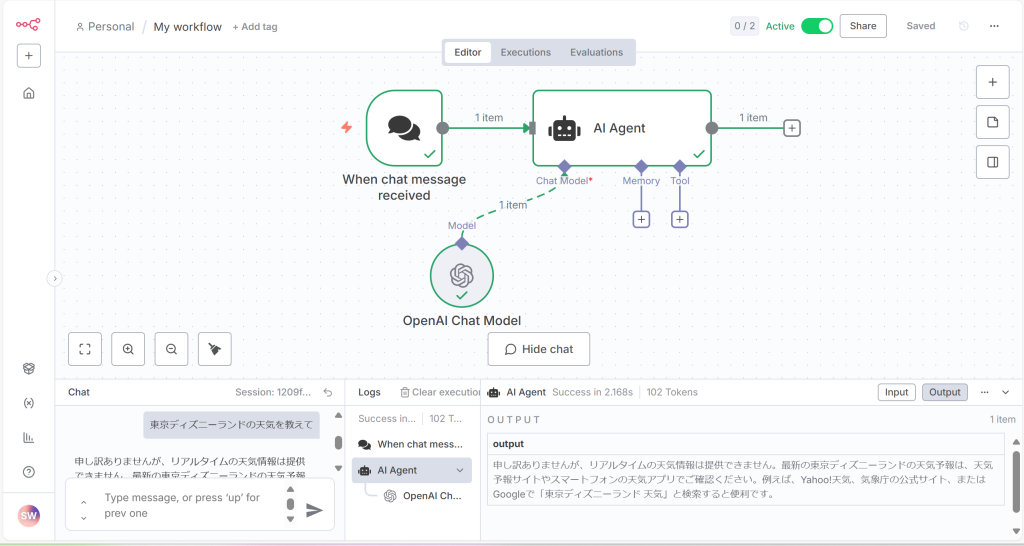Click the Share button
The width and height of the screenshot is (1024, 546).
click(x=862, y=26)
